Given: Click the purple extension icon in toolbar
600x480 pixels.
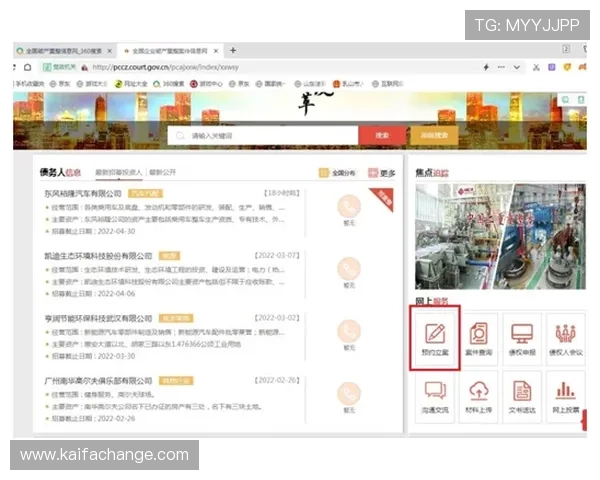Looking at the screenshot, I should pos(551,67).
